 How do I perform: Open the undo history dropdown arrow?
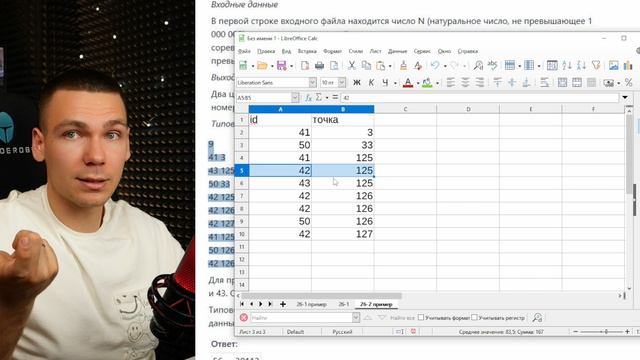click(x=445, y=66)
